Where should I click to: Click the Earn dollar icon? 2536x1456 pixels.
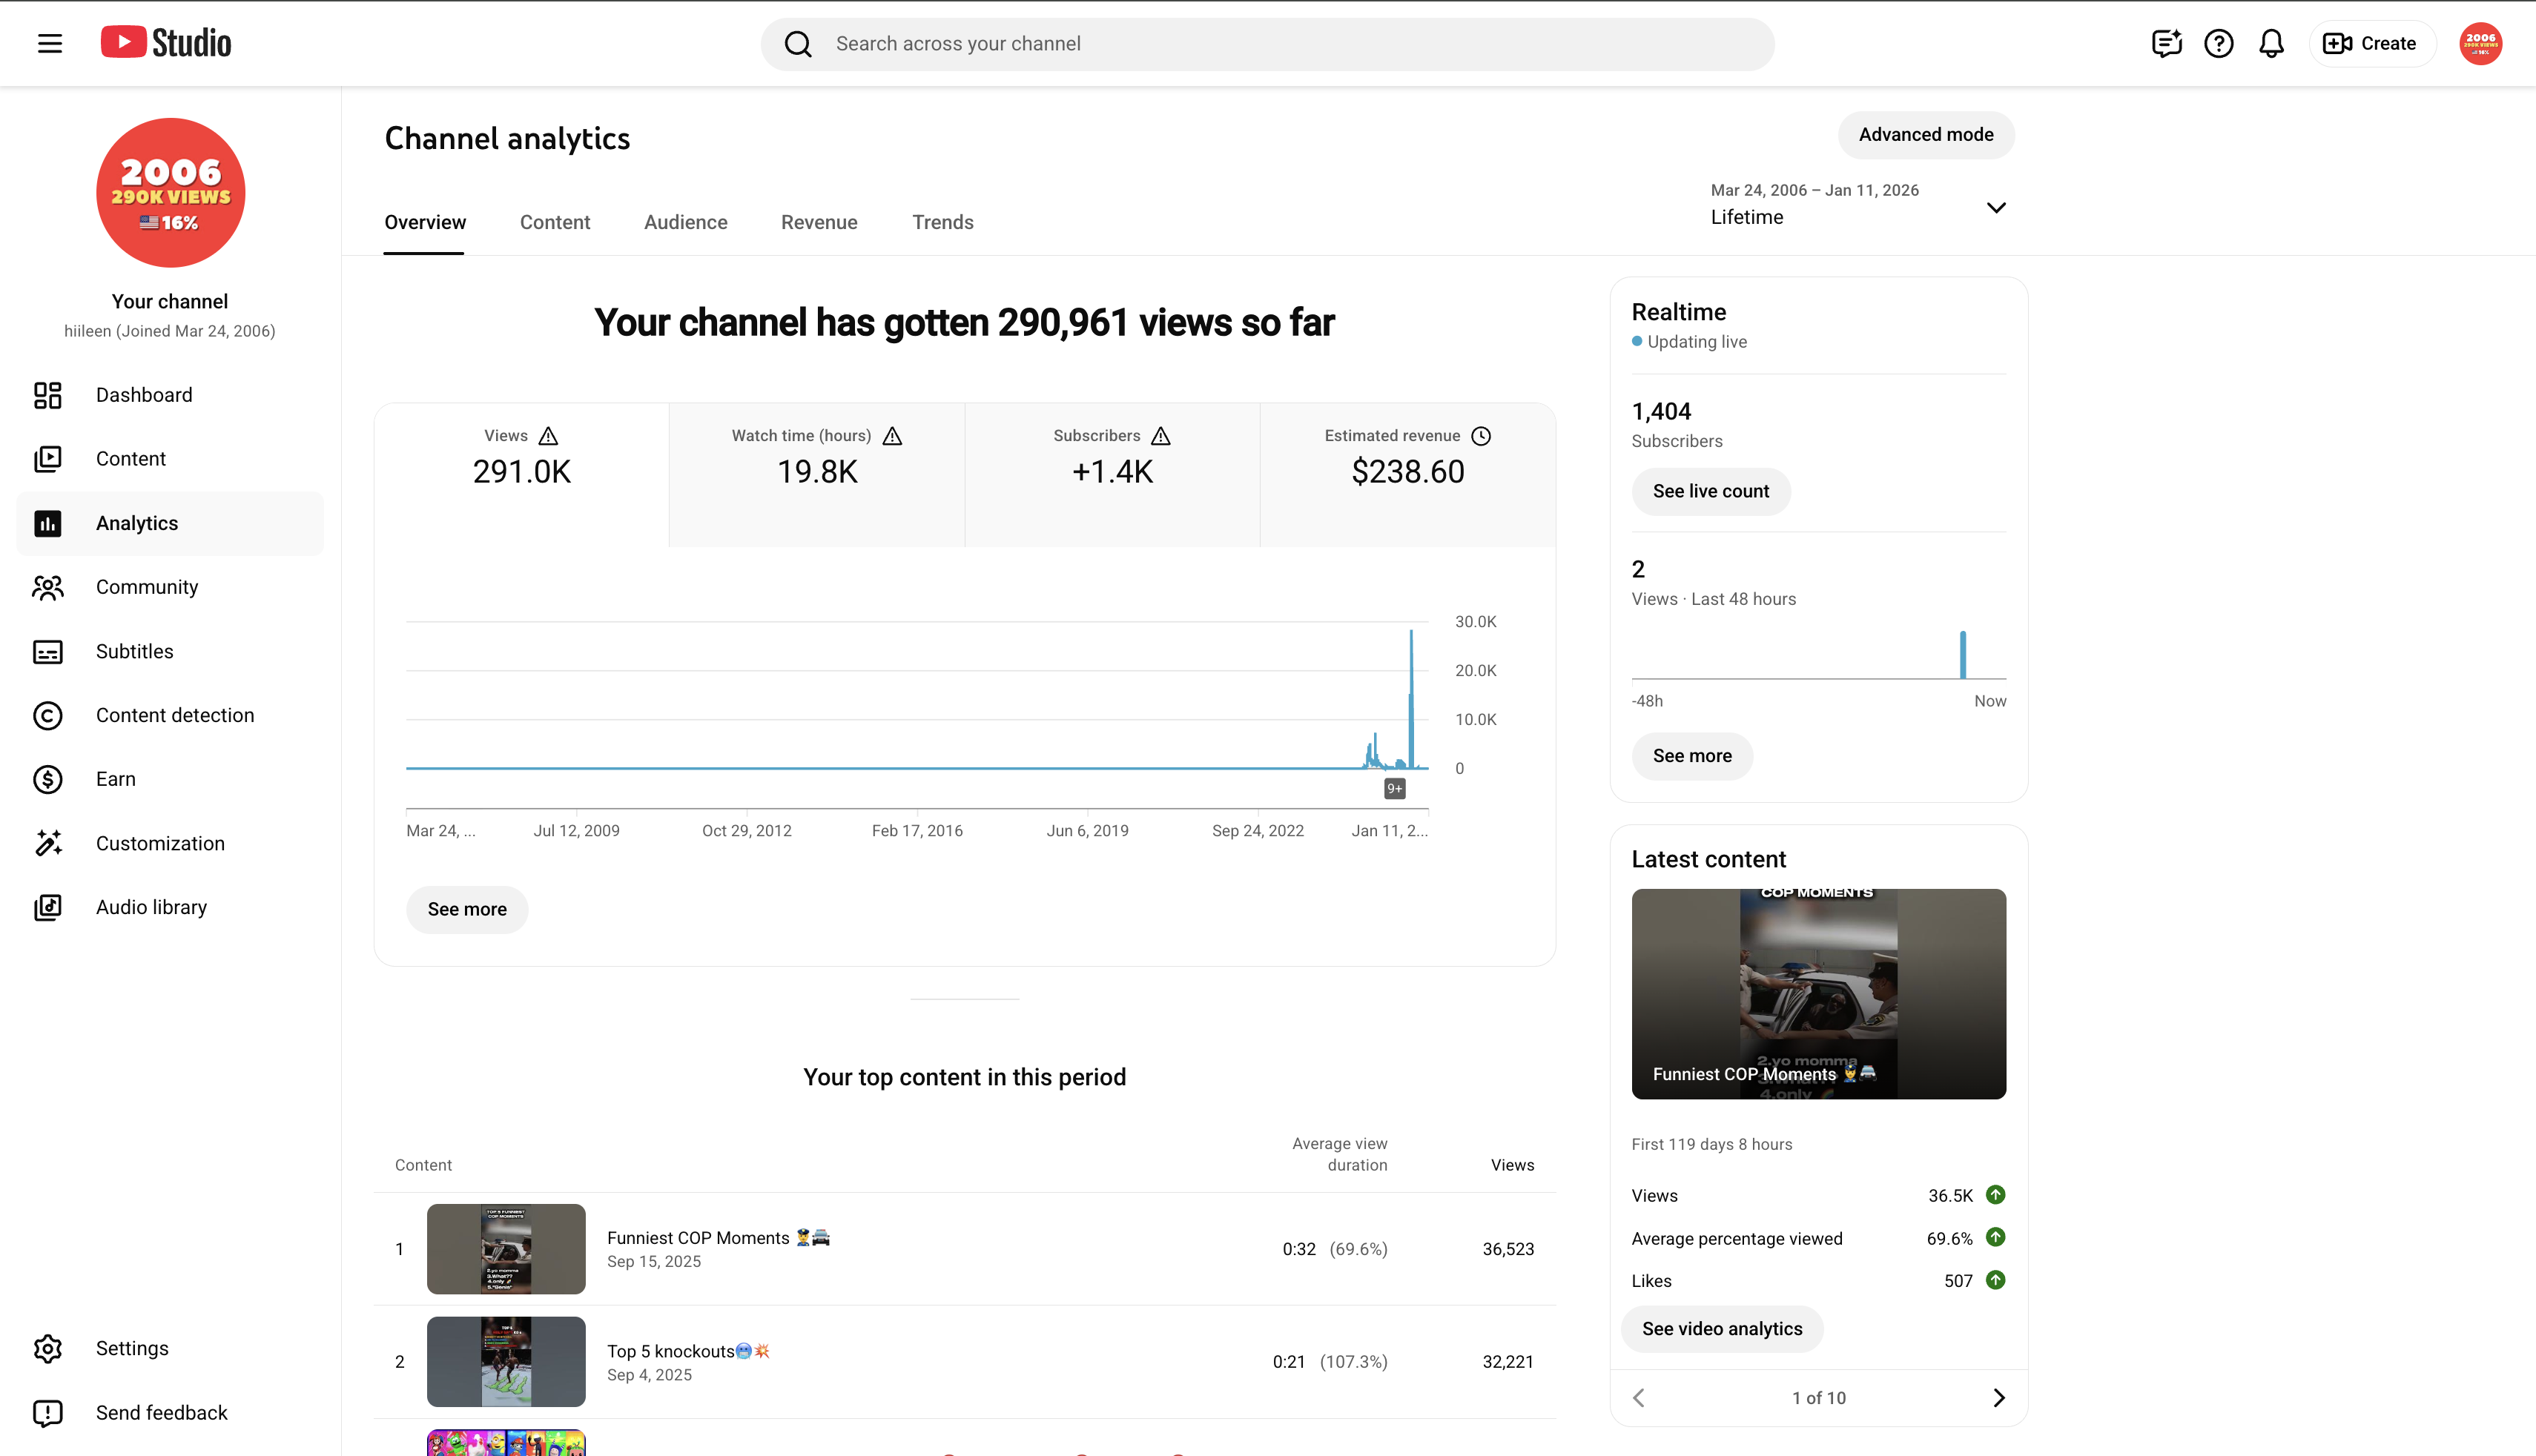tap(48, 779)
